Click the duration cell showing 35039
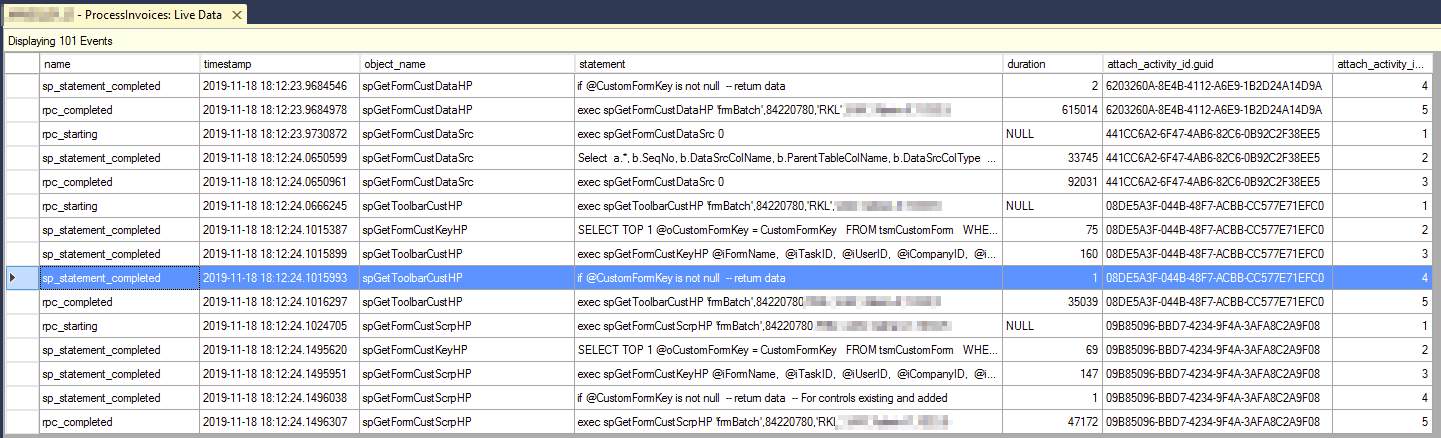The image size is (1441, 438). tap(1052, 302)
